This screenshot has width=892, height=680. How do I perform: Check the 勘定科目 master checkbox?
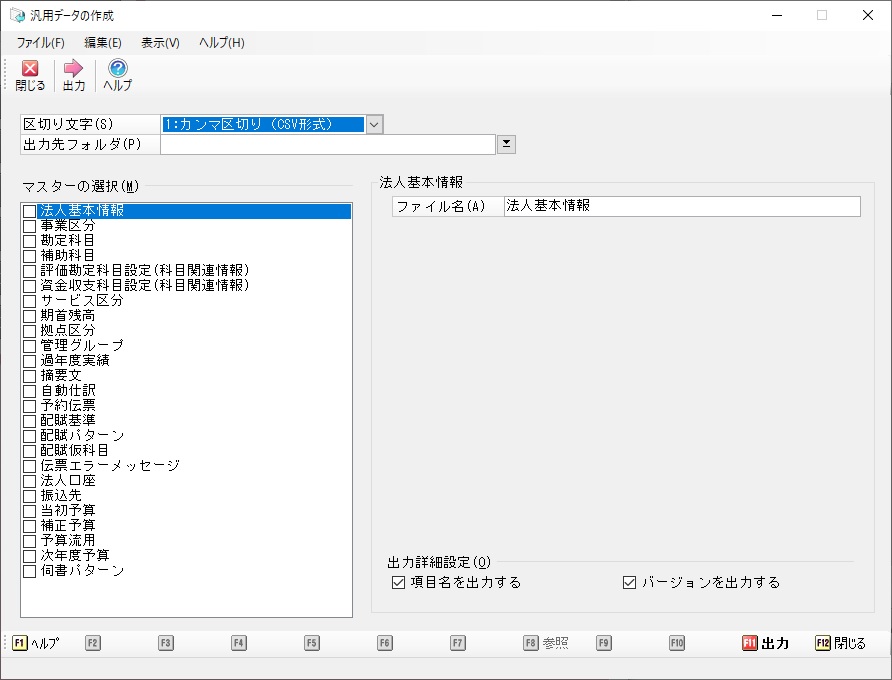[x=29, y=241]
